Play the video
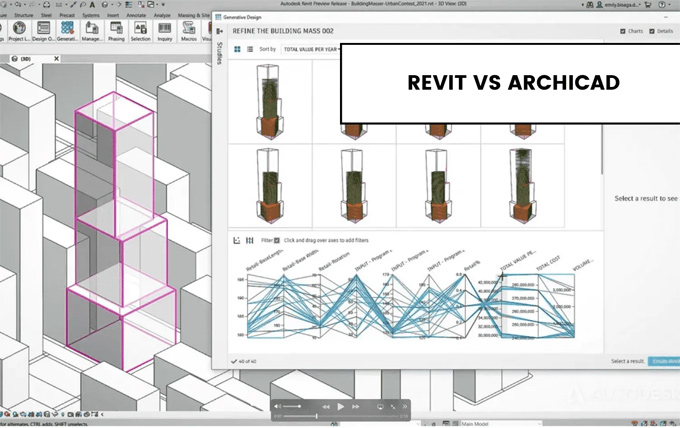 [x=340, y=406]
